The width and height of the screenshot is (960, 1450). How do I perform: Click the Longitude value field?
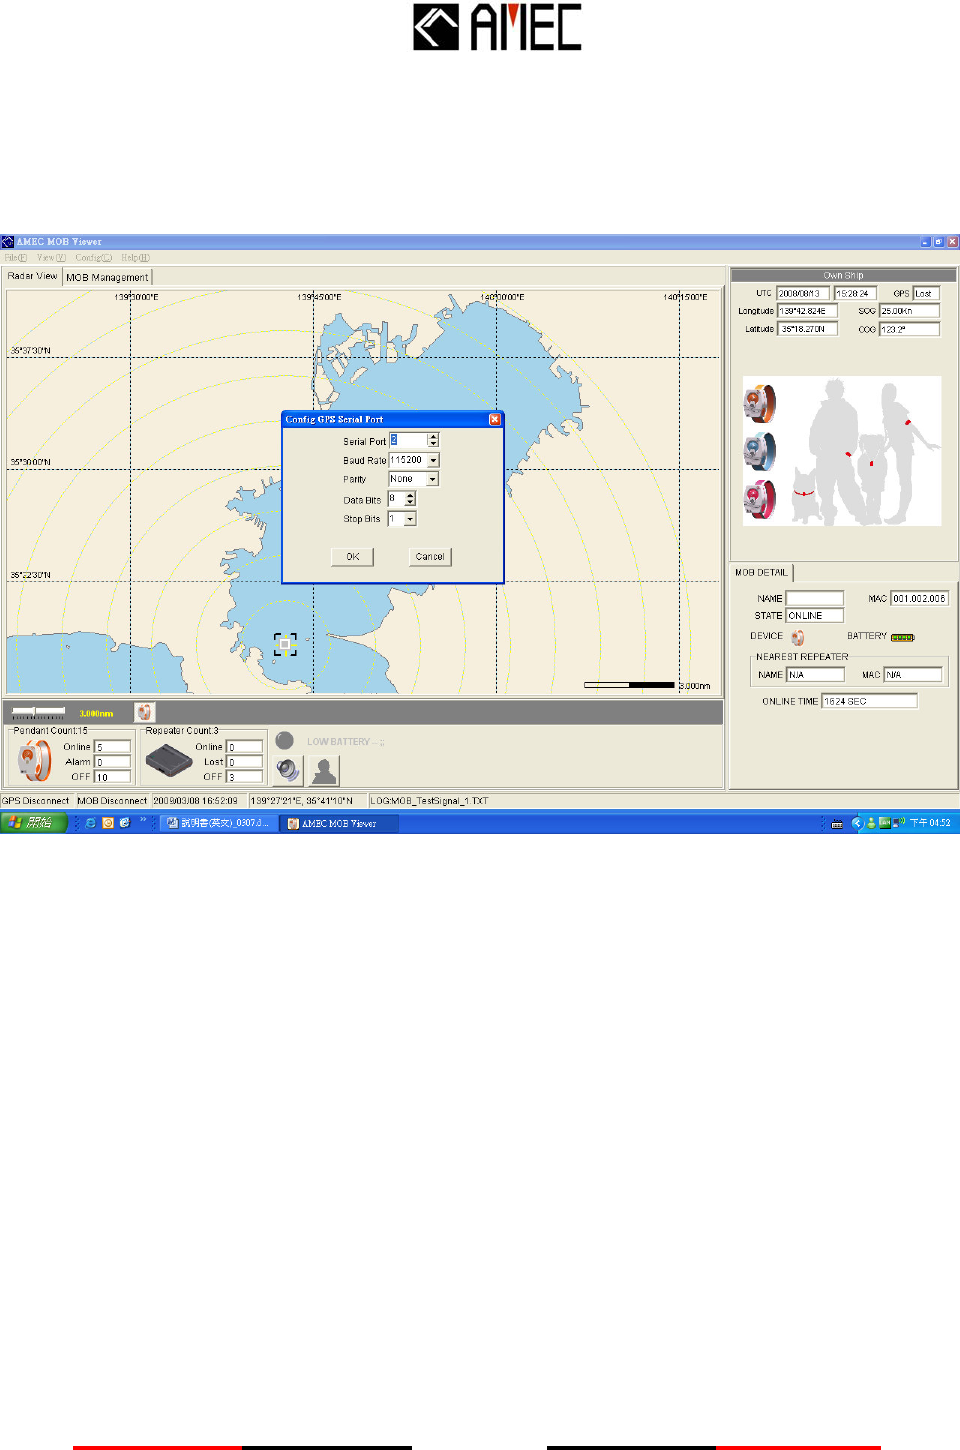click(x=807, y=311)
